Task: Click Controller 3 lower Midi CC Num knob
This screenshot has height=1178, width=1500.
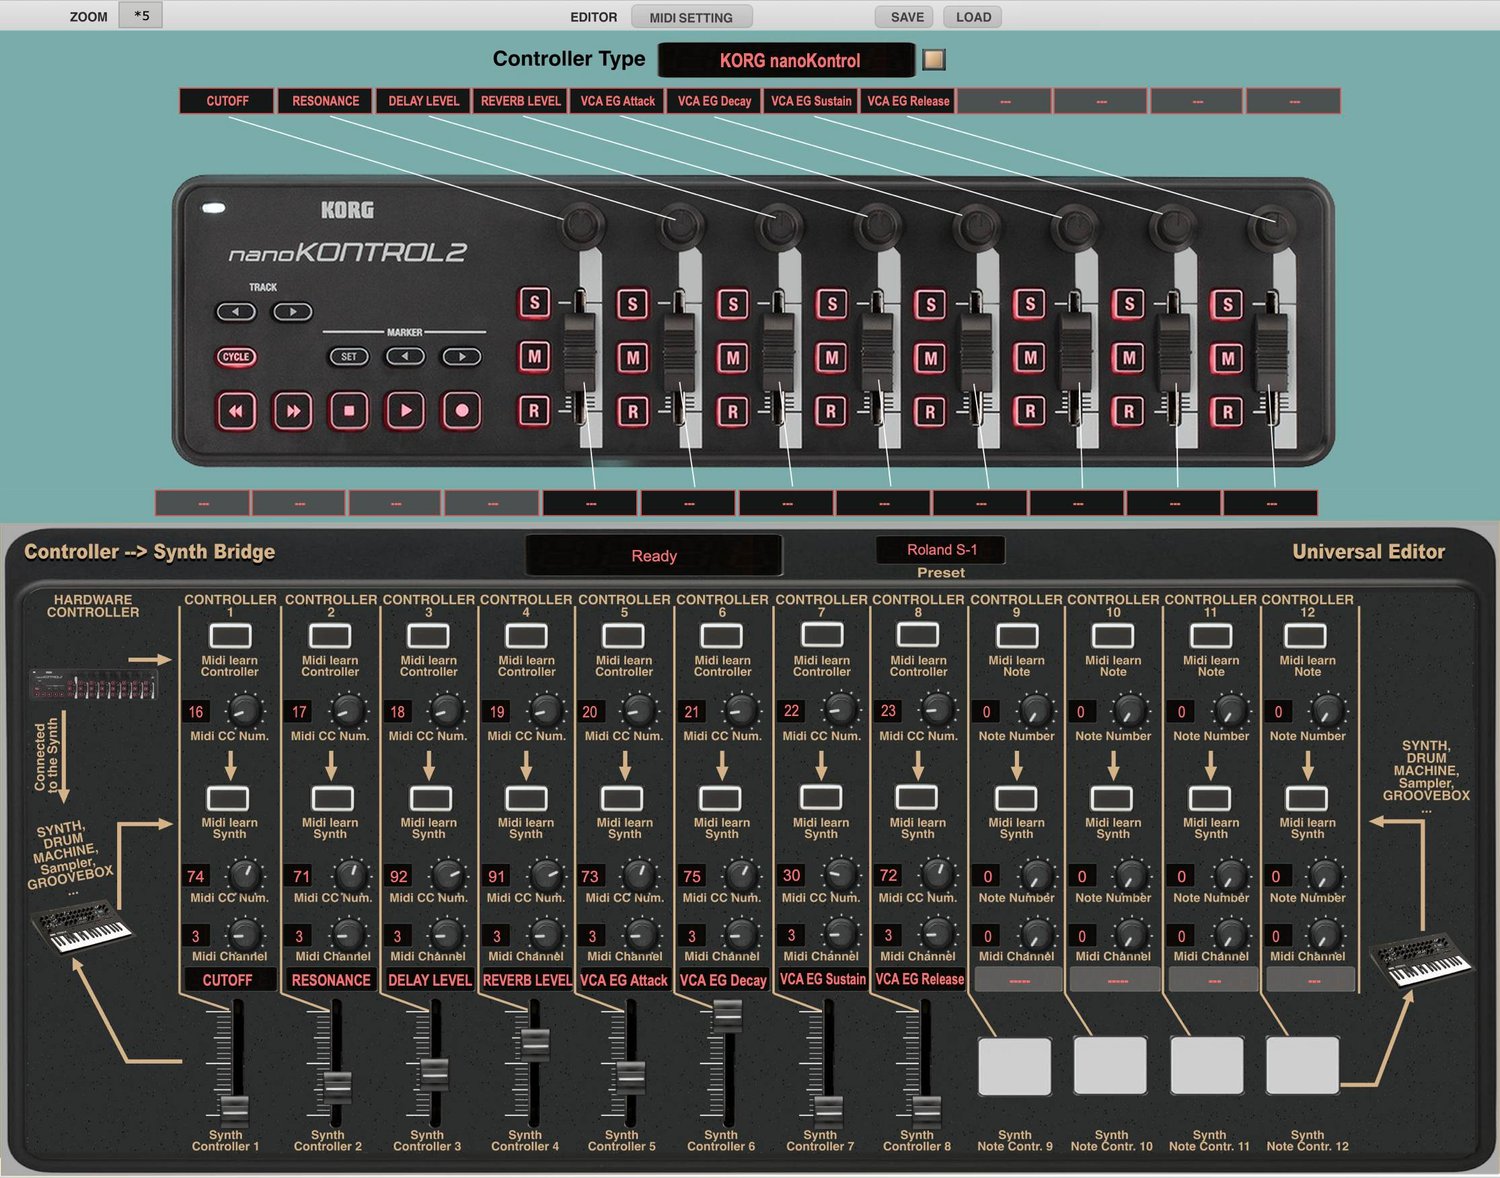Action: point(447,875)
